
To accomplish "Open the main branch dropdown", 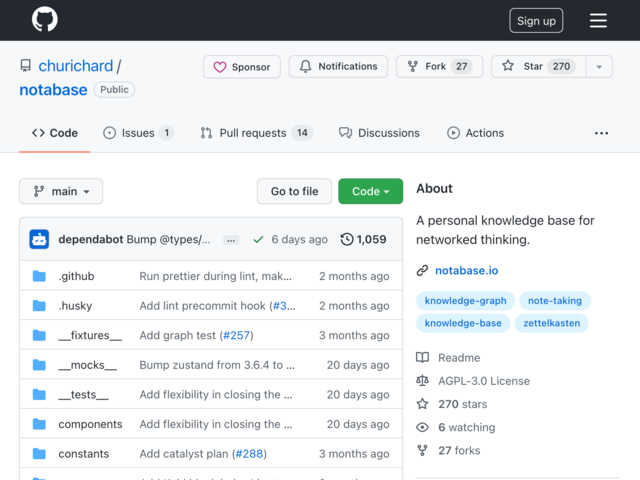I will (61, 191).
